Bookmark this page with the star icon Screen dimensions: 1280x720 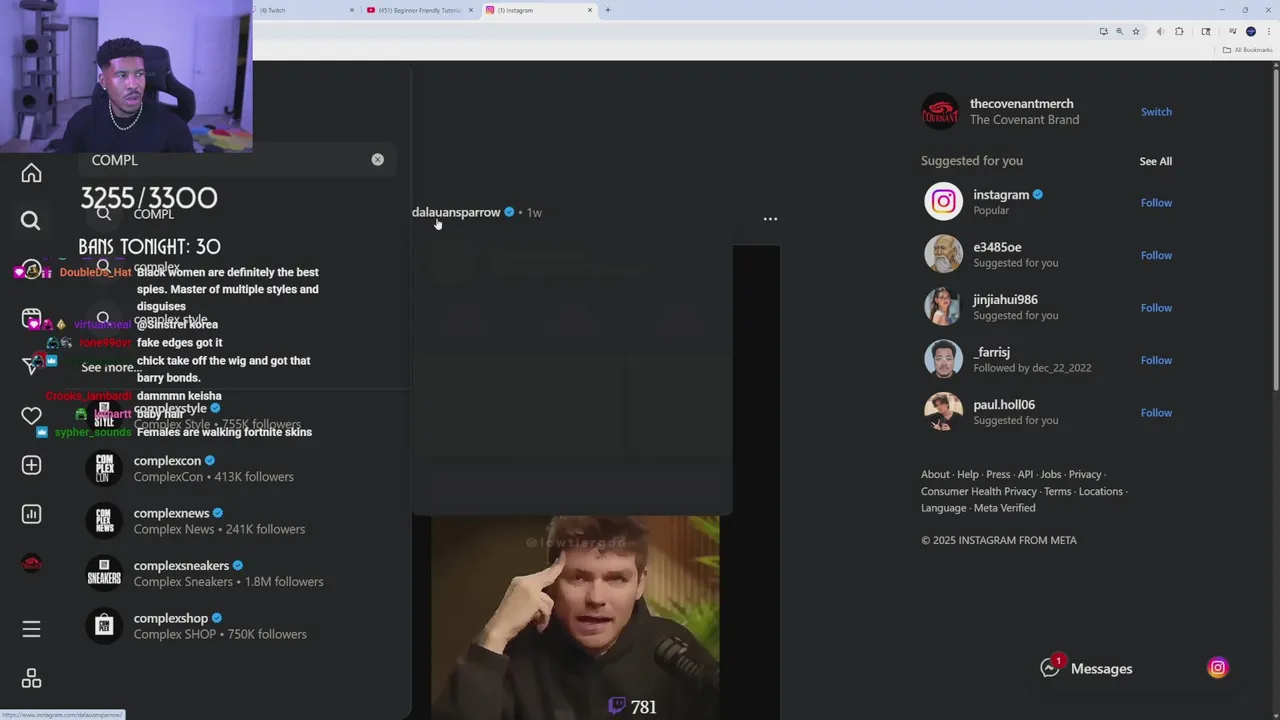[1136, 32]
